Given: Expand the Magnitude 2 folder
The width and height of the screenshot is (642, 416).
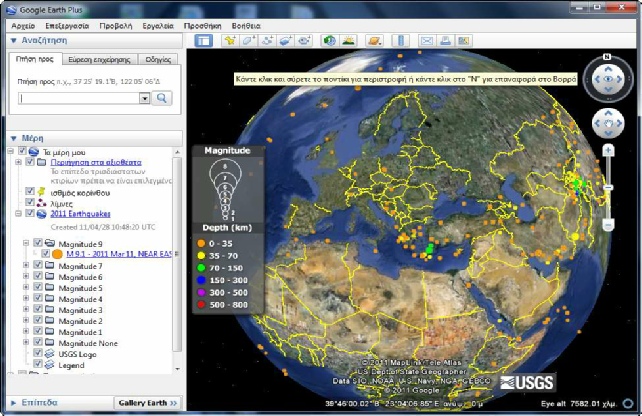Looking at the screenshot, I should click(x=26, y=320).
